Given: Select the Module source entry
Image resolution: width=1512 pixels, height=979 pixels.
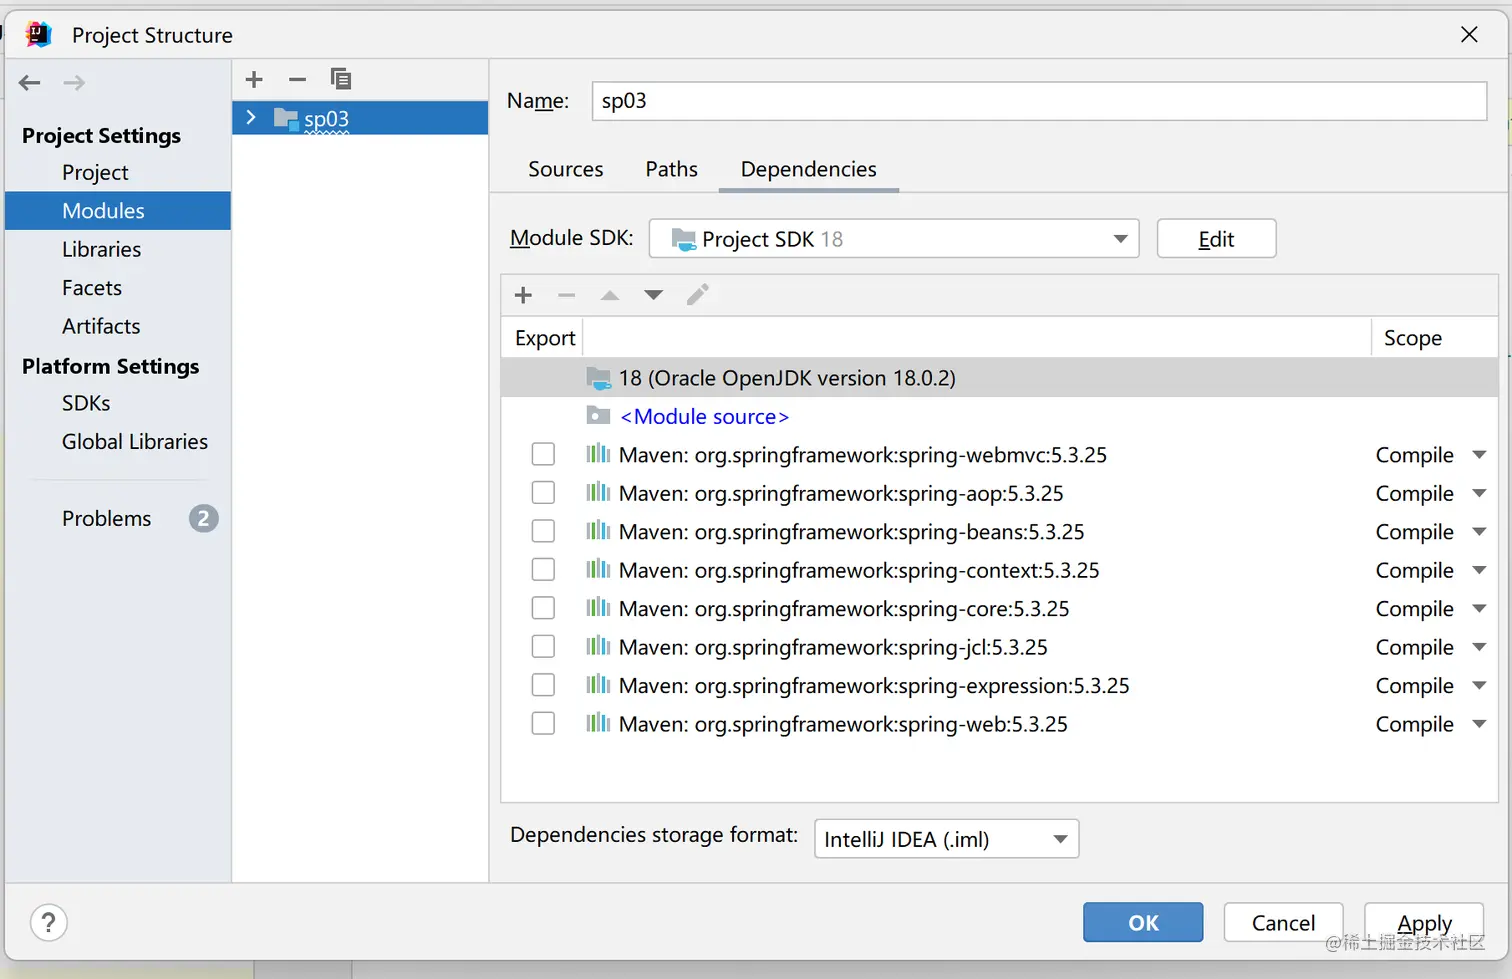Looking at the screenshot, I should 704,416.
